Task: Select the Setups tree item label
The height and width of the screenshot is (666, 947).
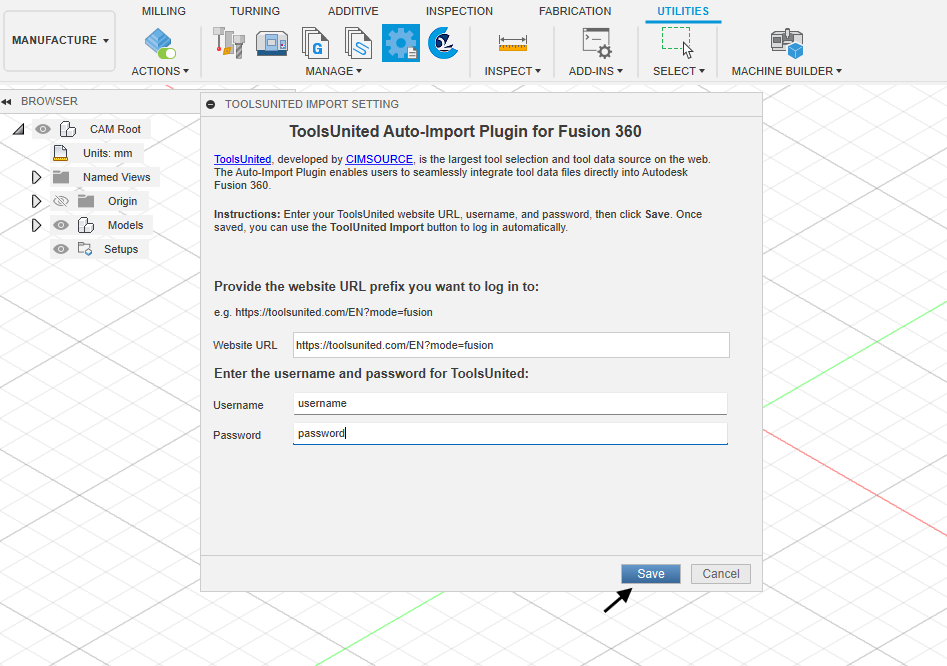Action: [x=121, y=249]
